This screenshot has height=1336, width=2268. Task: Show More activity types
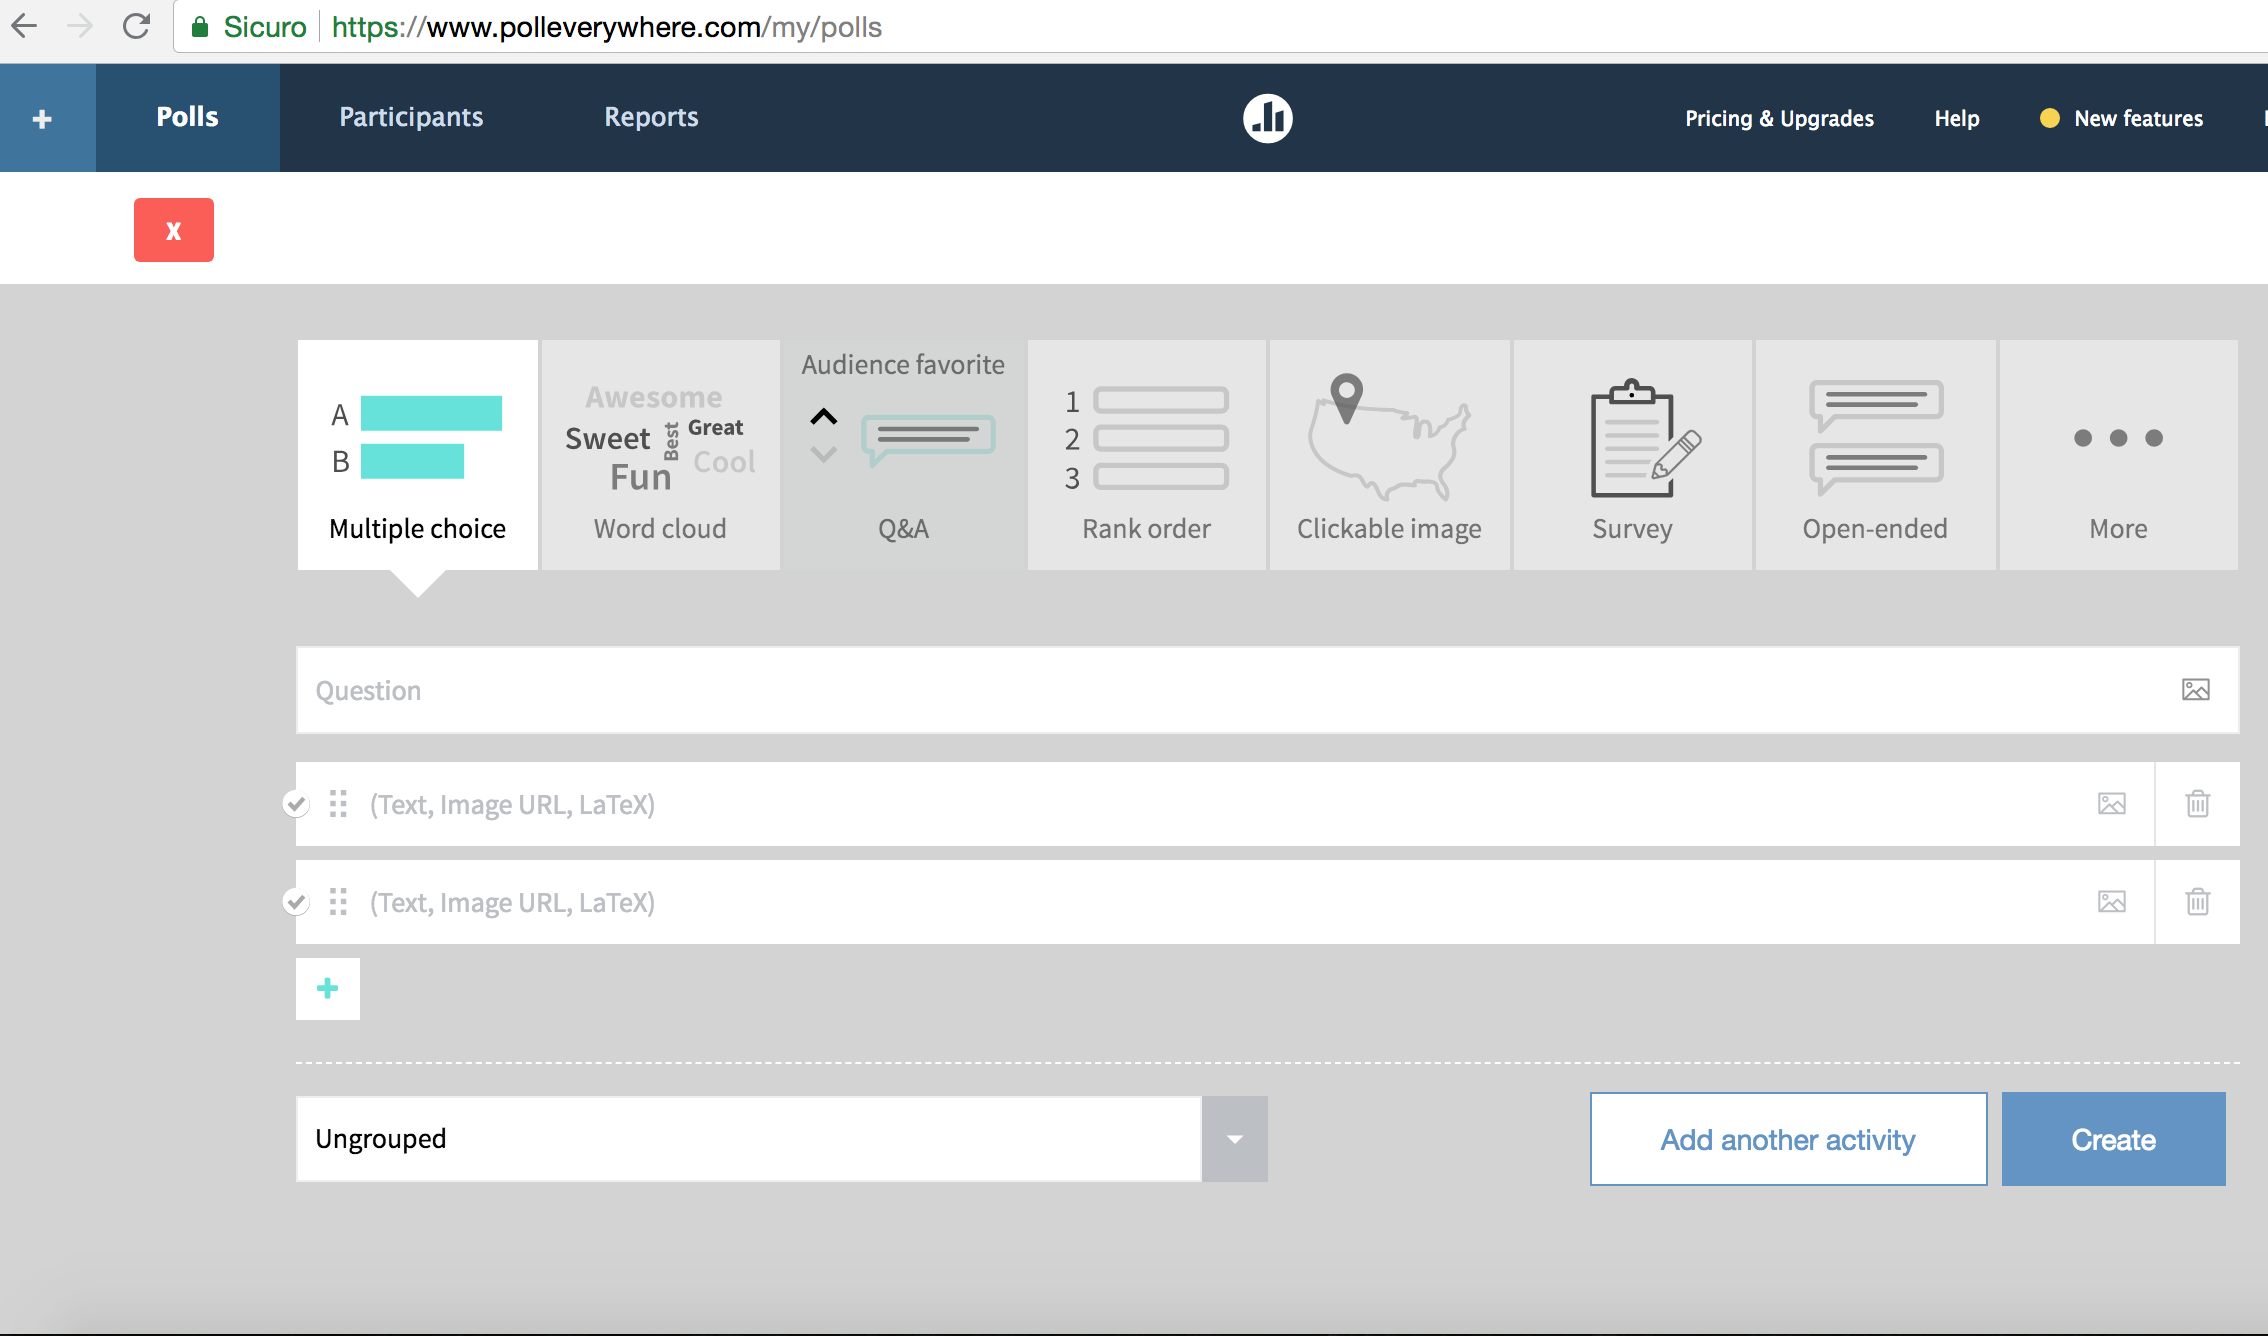point(2119,455)
